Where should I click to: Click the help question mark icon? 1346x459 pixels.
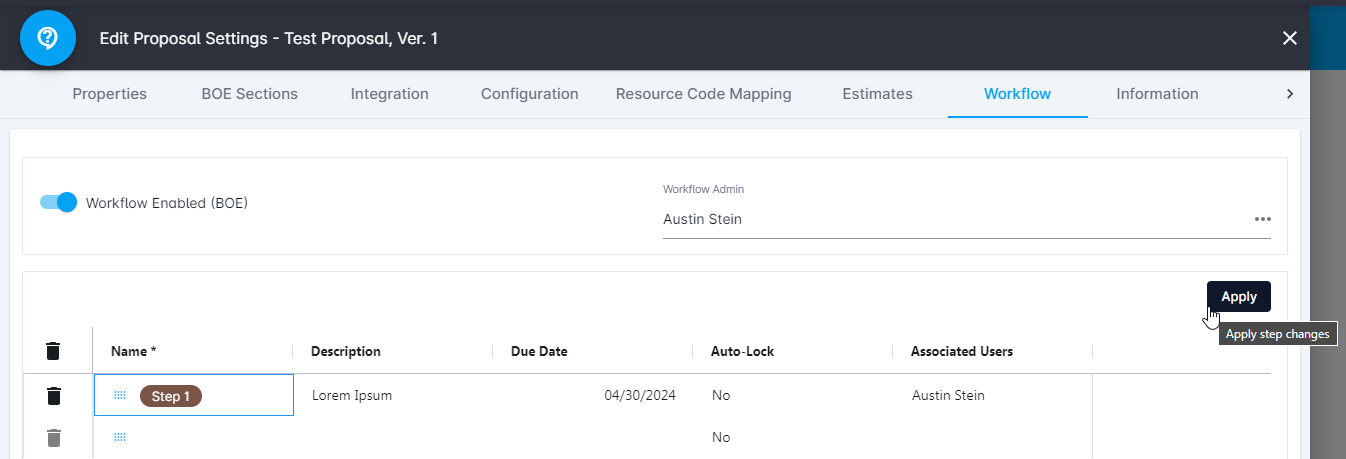(48, 38)
